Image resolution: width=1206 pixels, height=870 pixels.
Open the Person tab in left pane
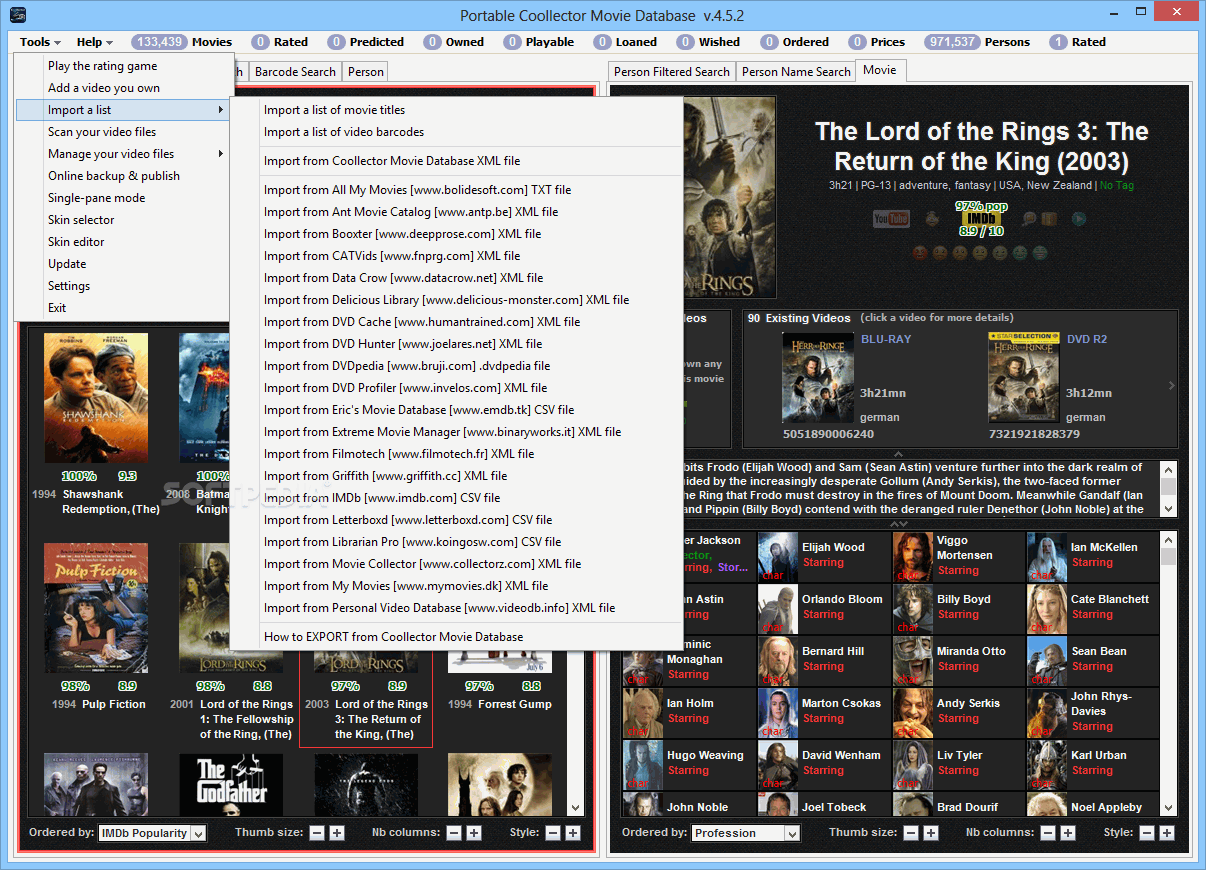click(366, 72)
